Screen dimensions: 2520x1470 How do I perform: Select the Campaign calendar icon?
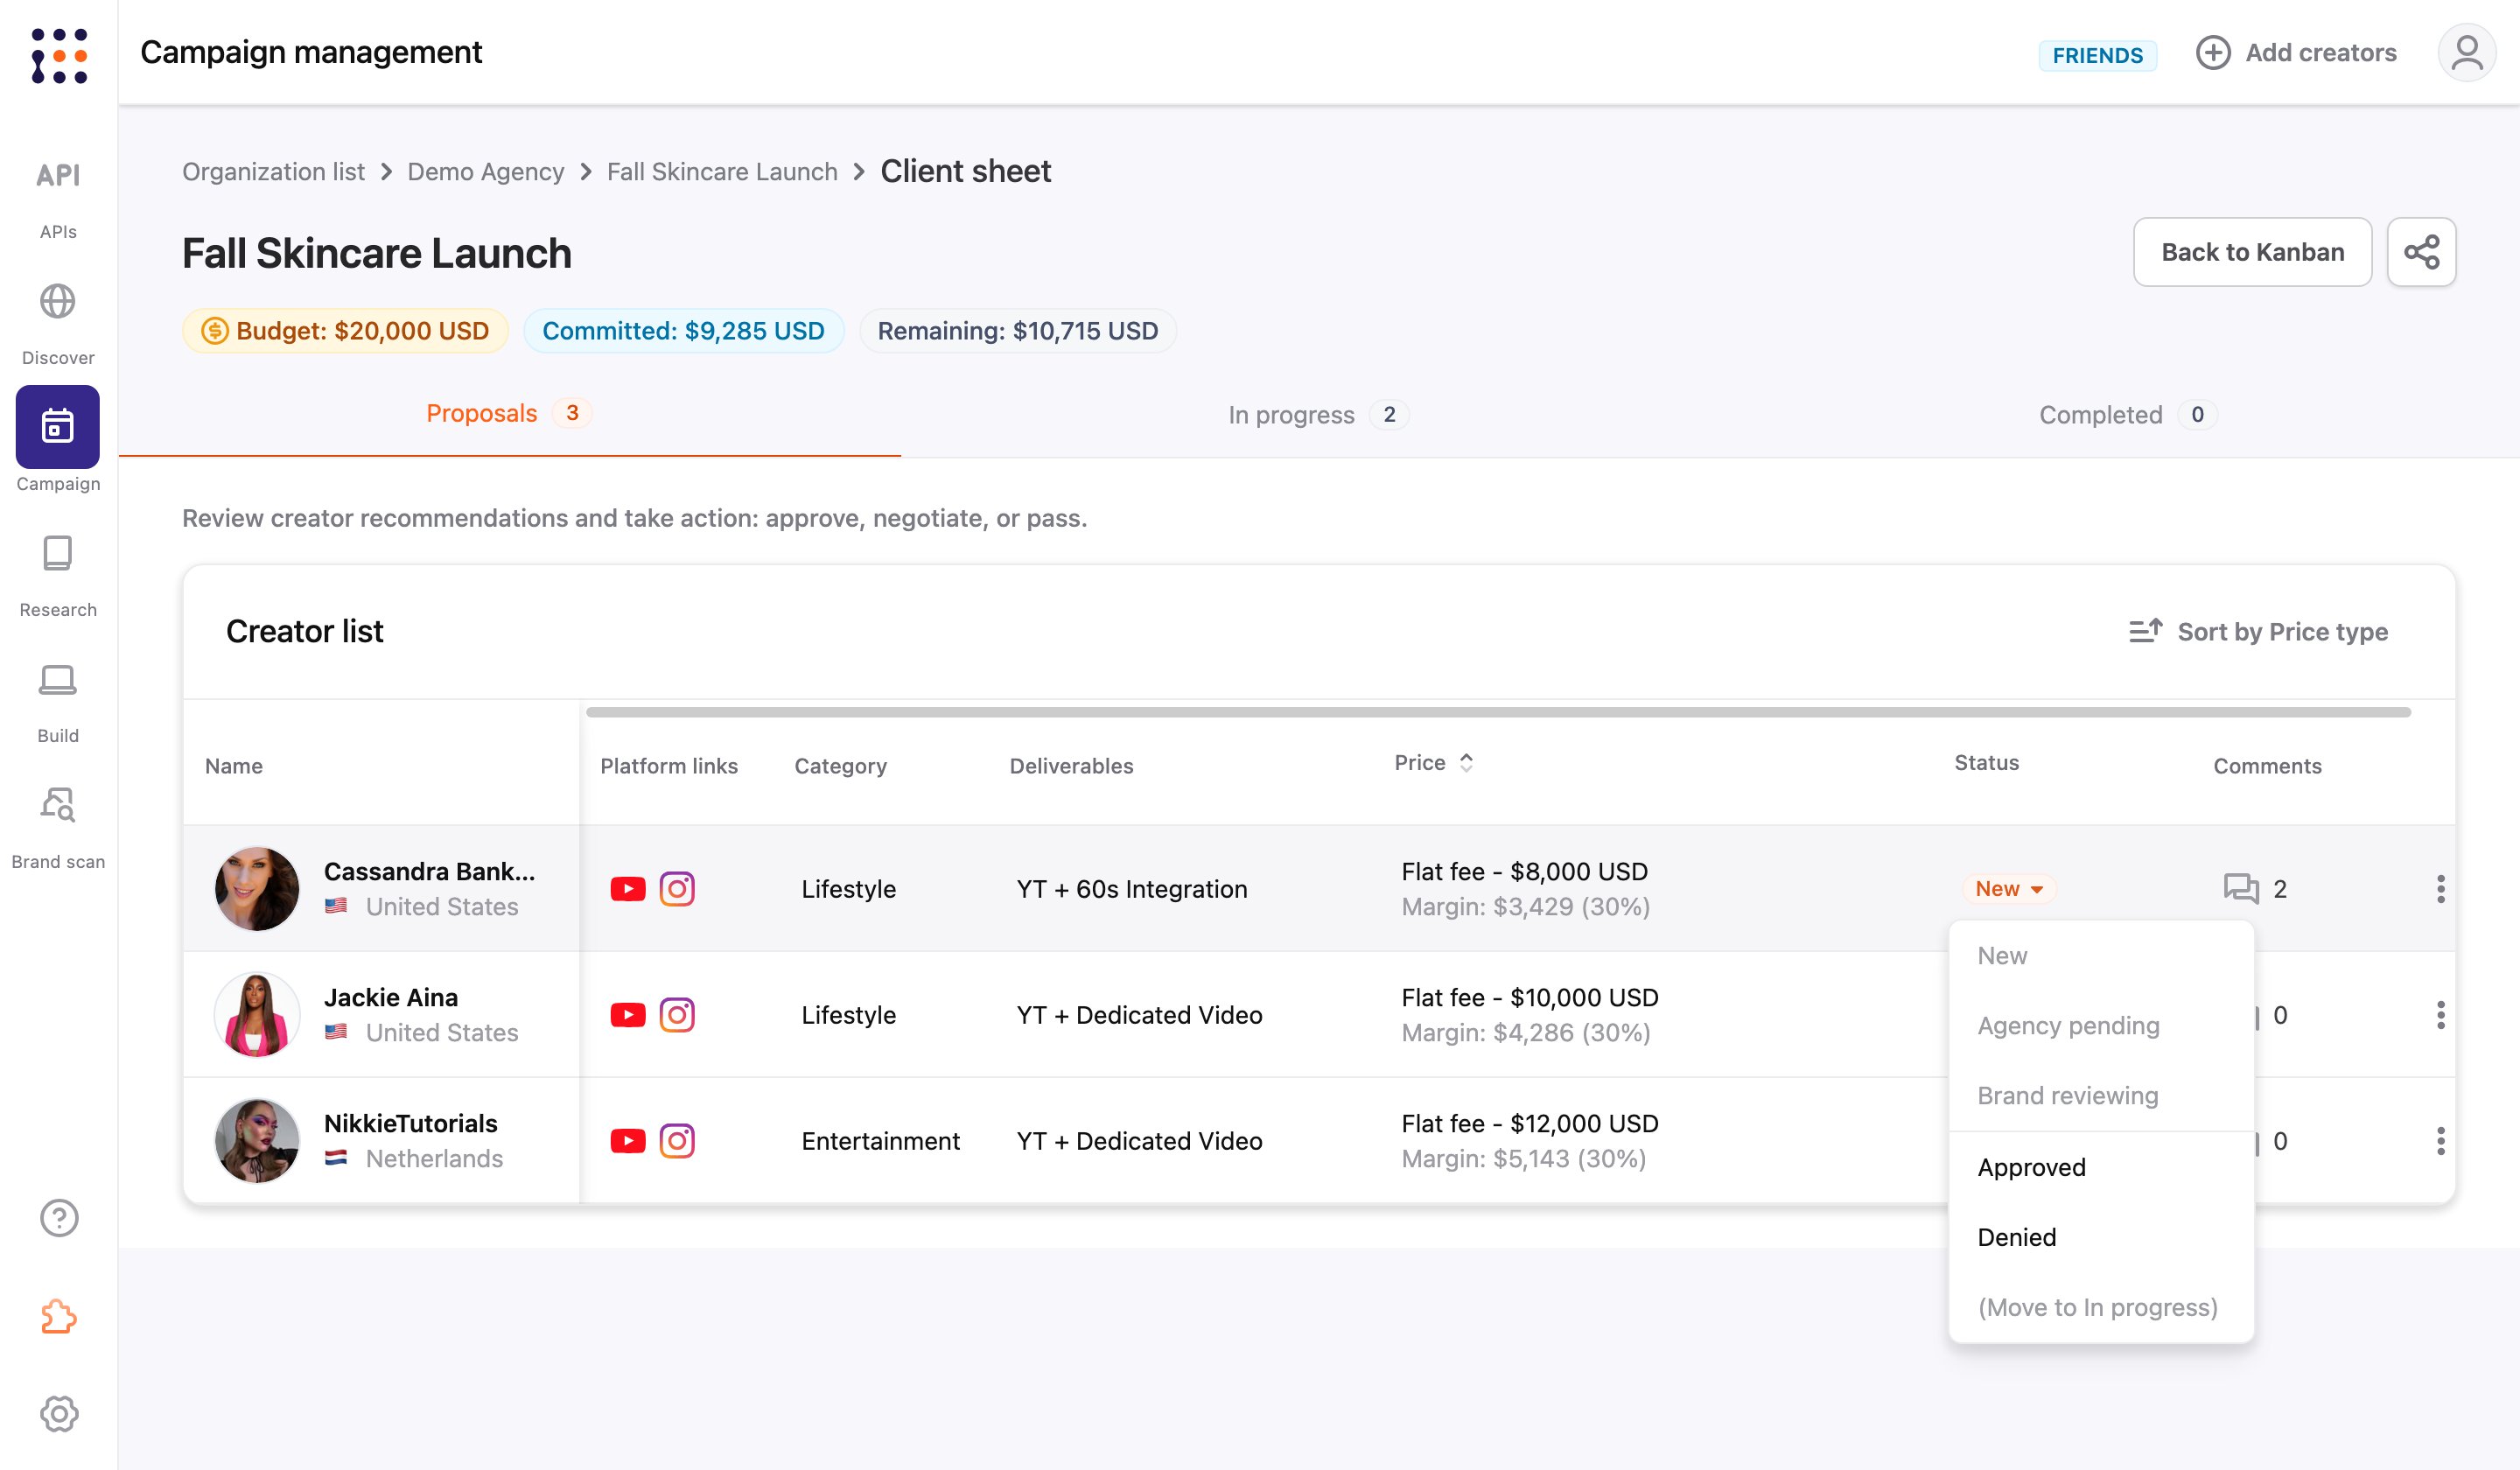click(58, 427)
